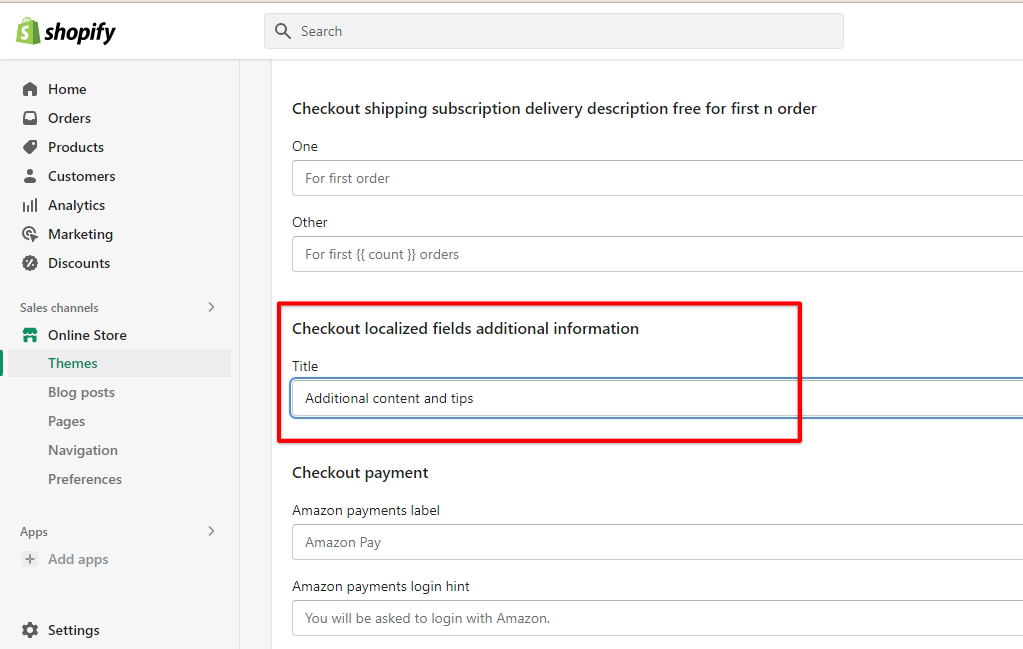
Task: Expand the Apps section chevron
Action: [x=211, y=531]
